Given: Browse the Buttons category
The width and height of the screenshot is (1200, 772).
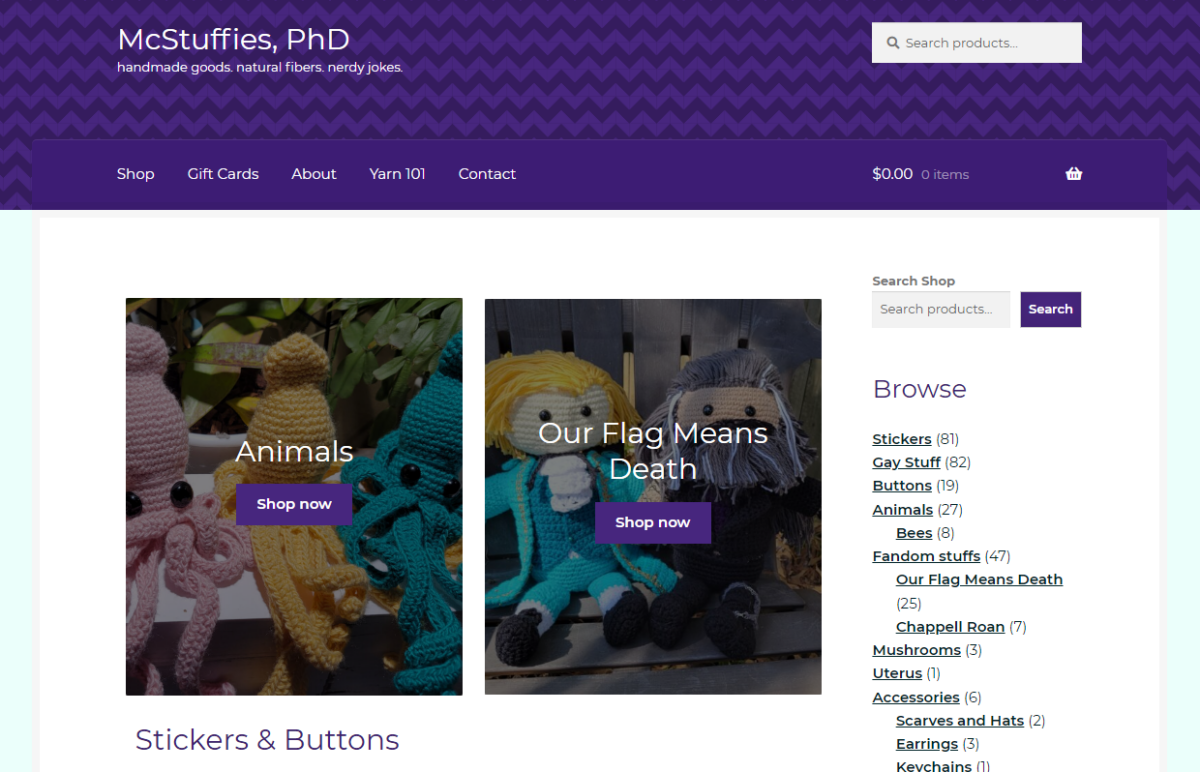Looking at the screenshot, I should coord(901,486).
